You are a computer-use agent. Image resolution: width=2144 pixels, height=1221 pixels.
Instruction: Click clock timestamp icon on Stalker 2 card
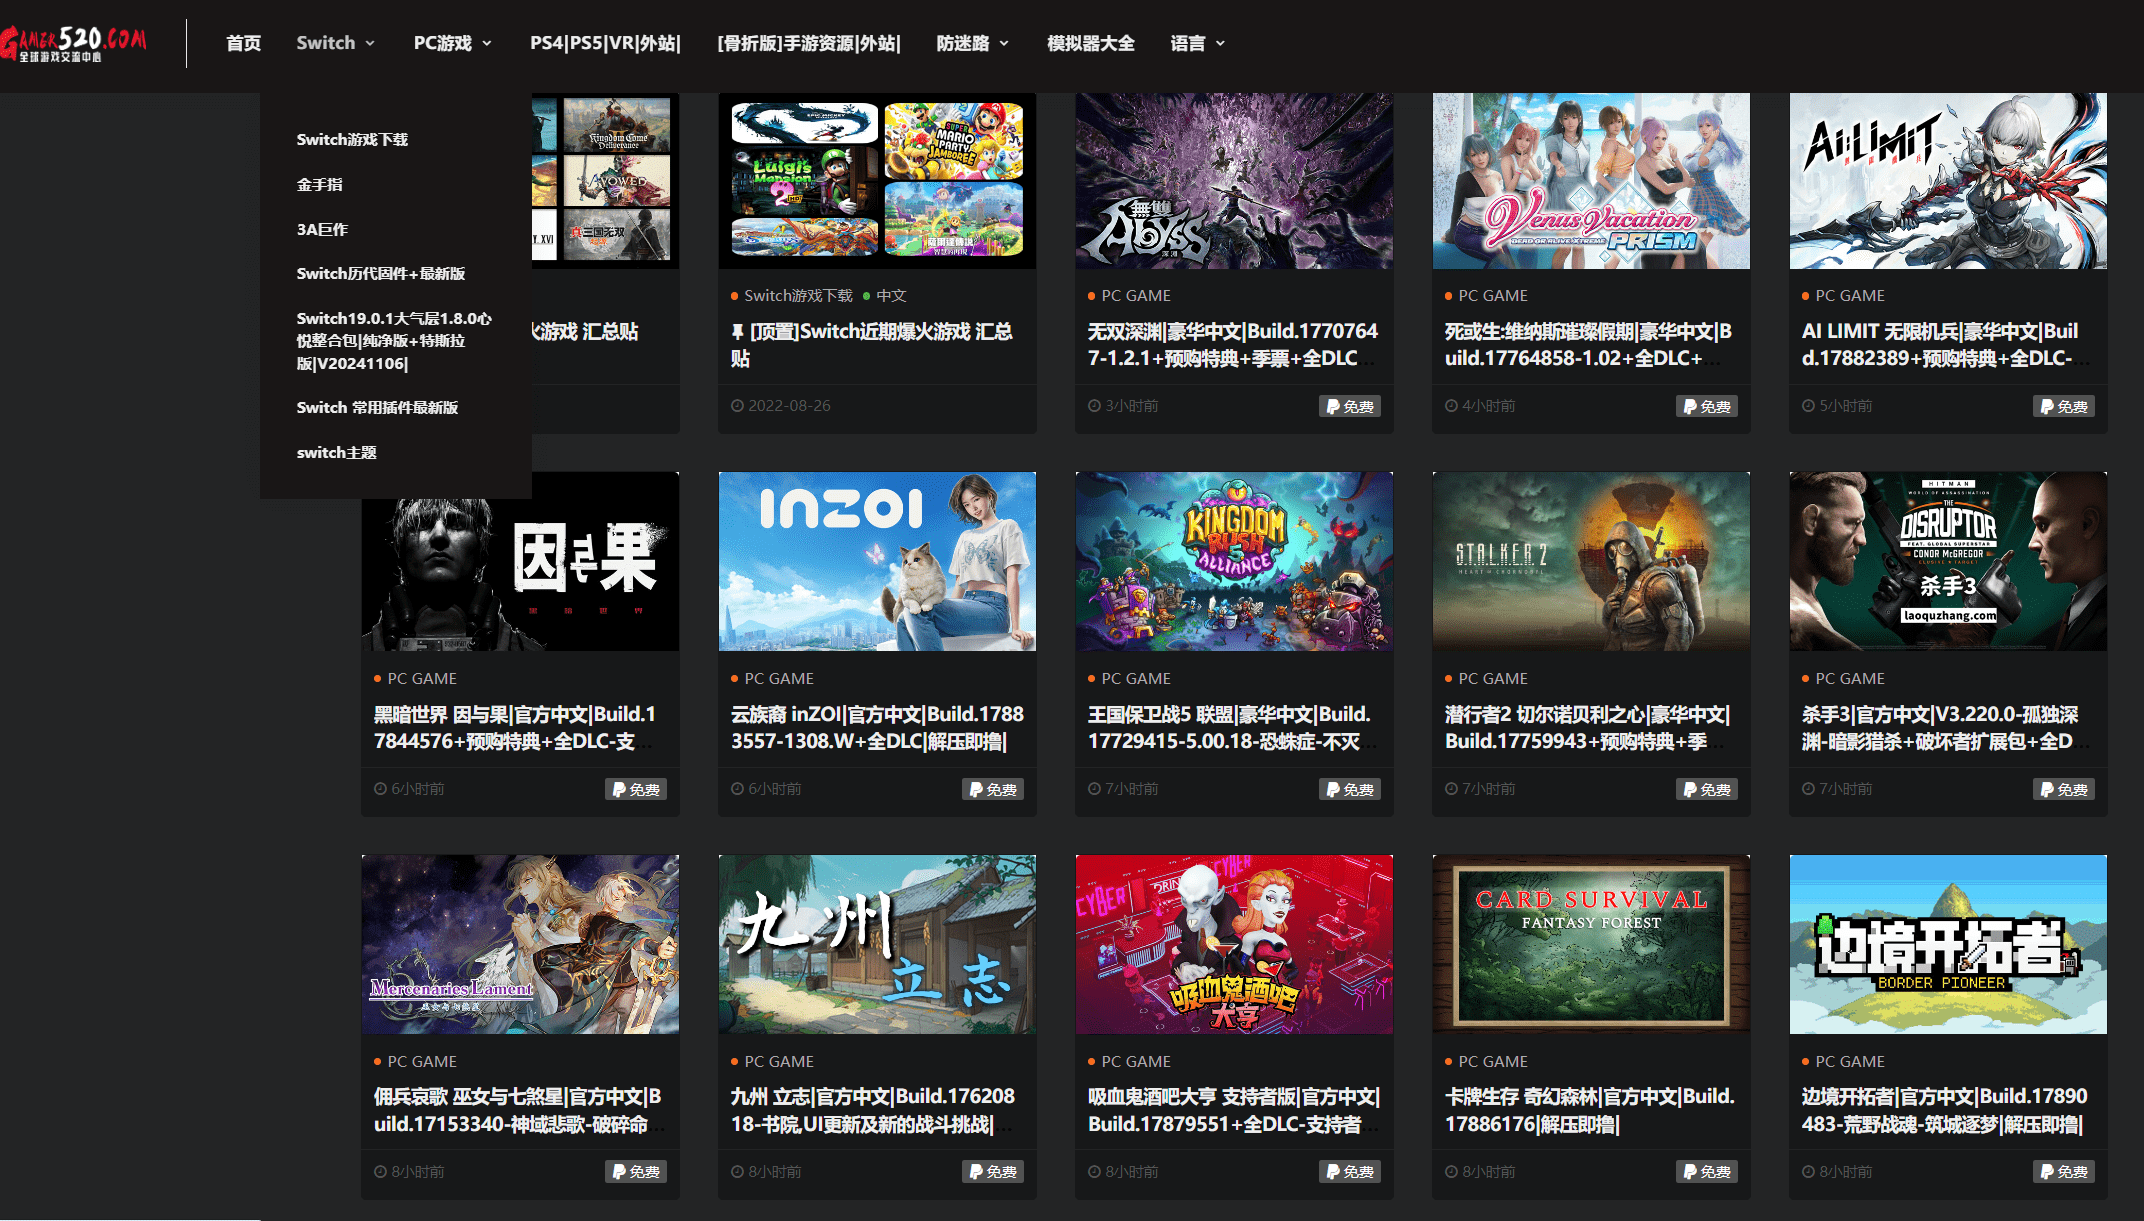click(x=1451, y=789)
